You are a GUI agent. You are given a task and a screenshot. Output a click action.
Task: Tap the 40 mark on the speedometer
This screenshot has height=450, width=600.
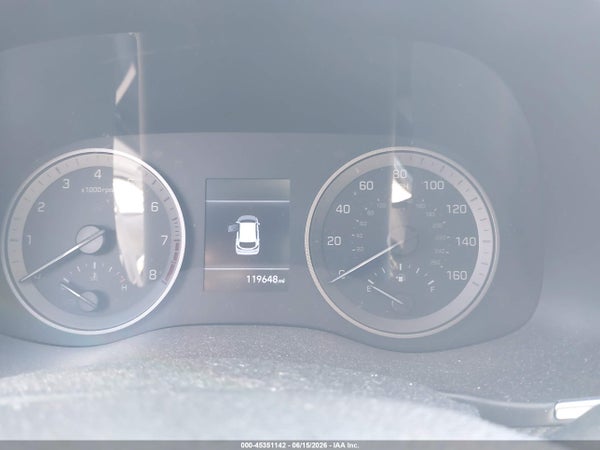(343, 209)
